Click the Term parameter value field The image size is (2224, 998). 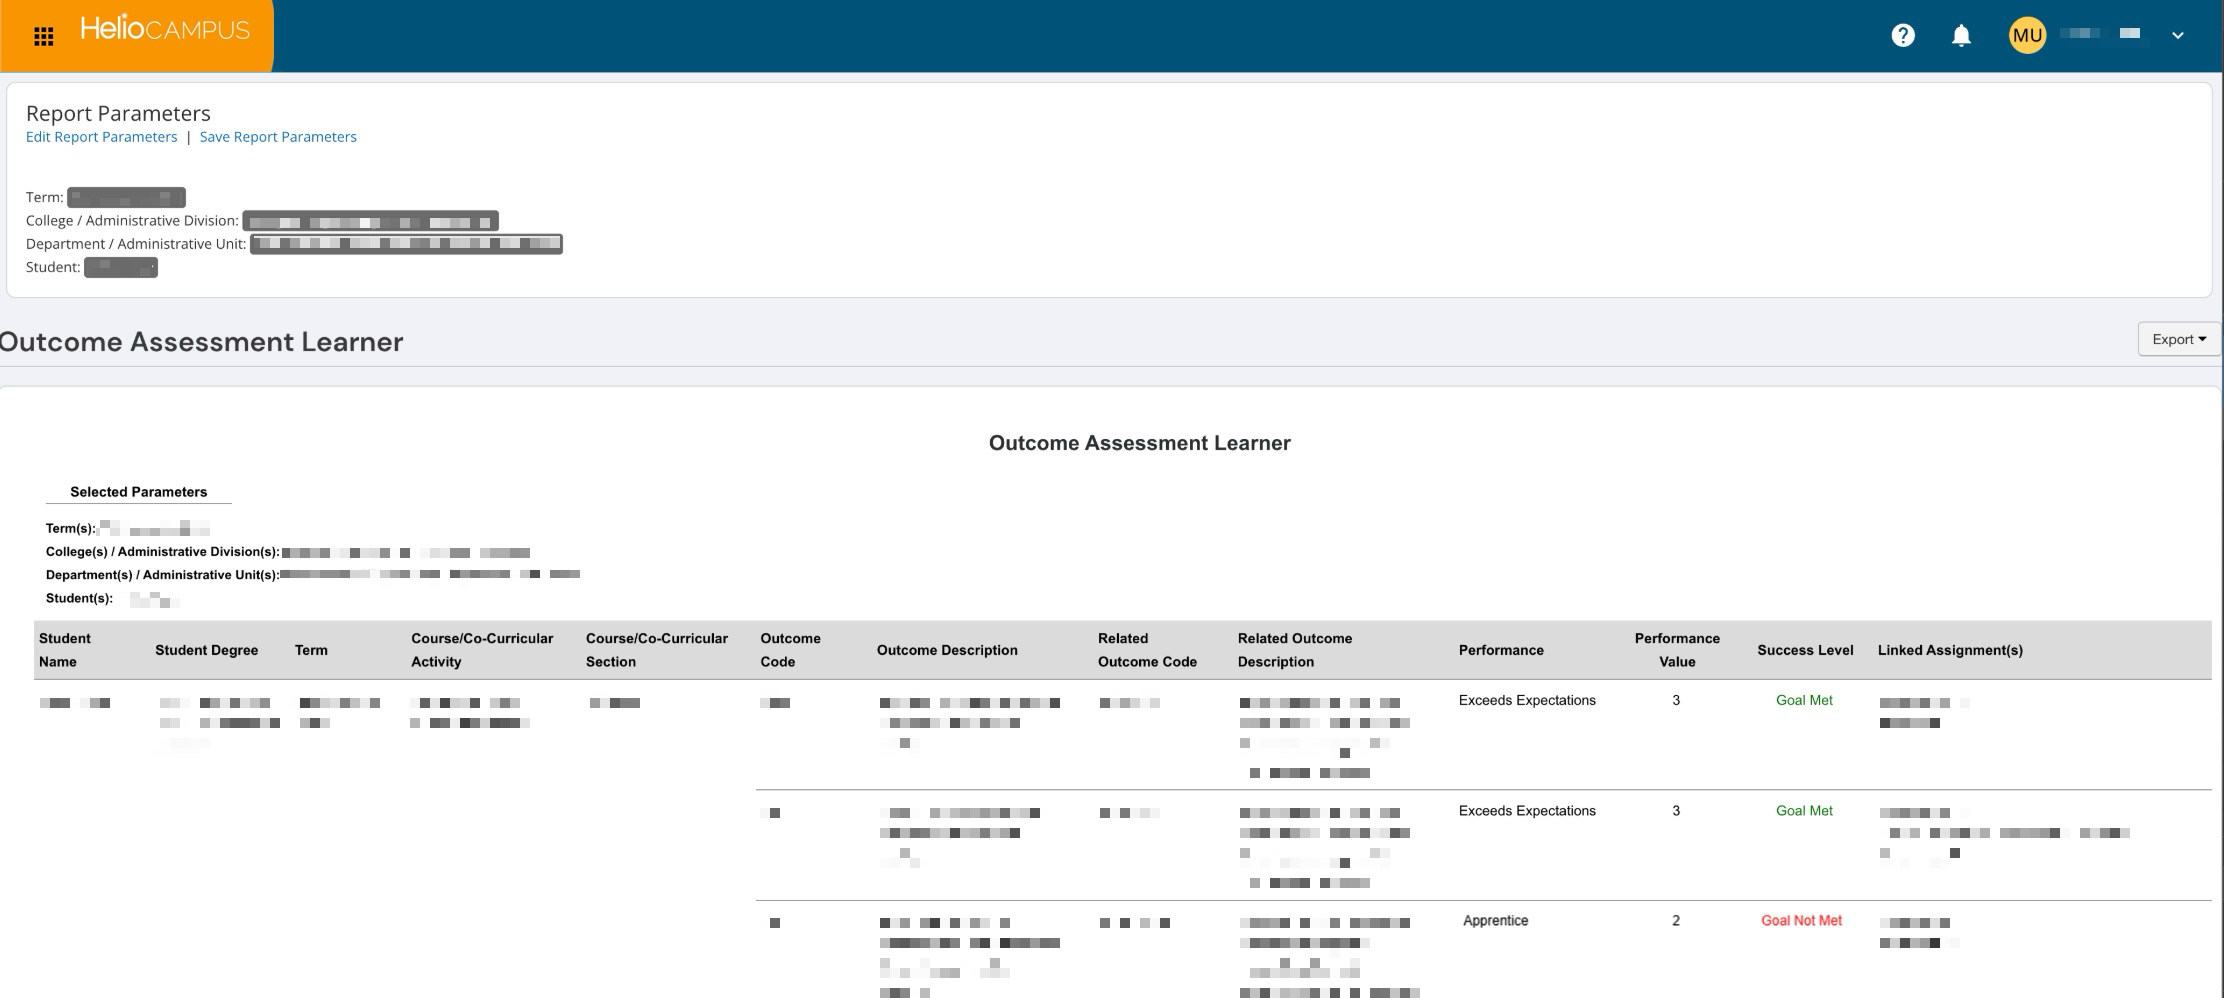coord(126,198)
